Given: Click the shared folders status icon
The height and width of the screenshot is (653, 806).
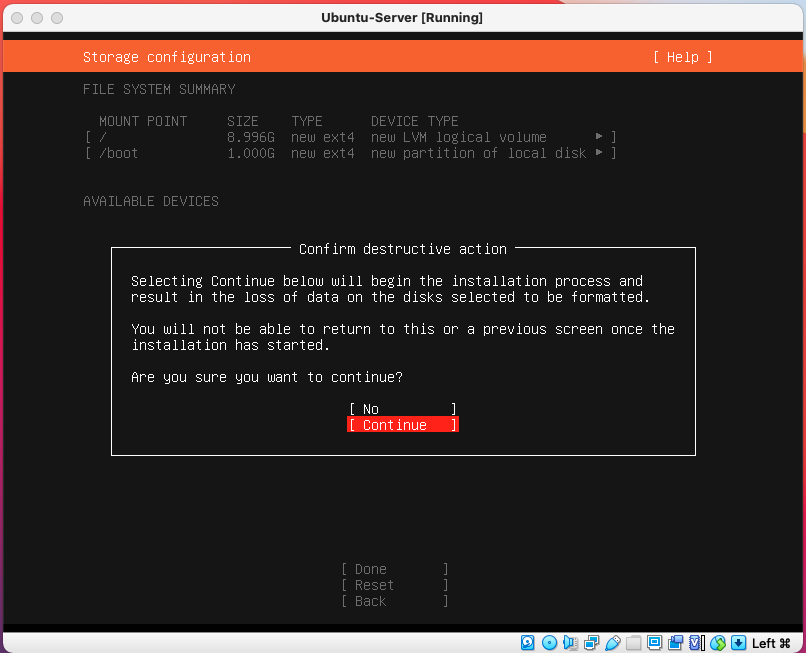Looking at the screenshot, I should tap(633, 642).
